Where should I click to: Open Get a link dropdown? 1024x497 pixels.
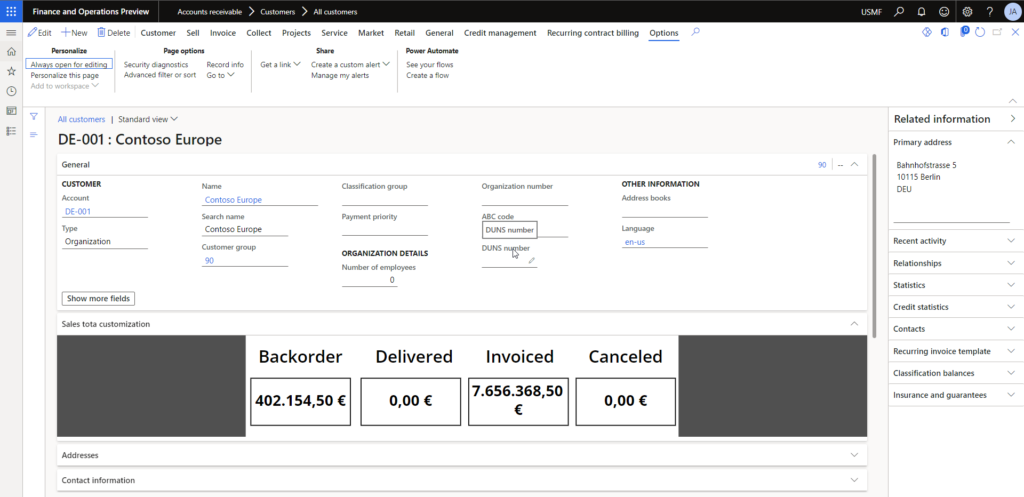pyautogui.click(x=280, y=65)
